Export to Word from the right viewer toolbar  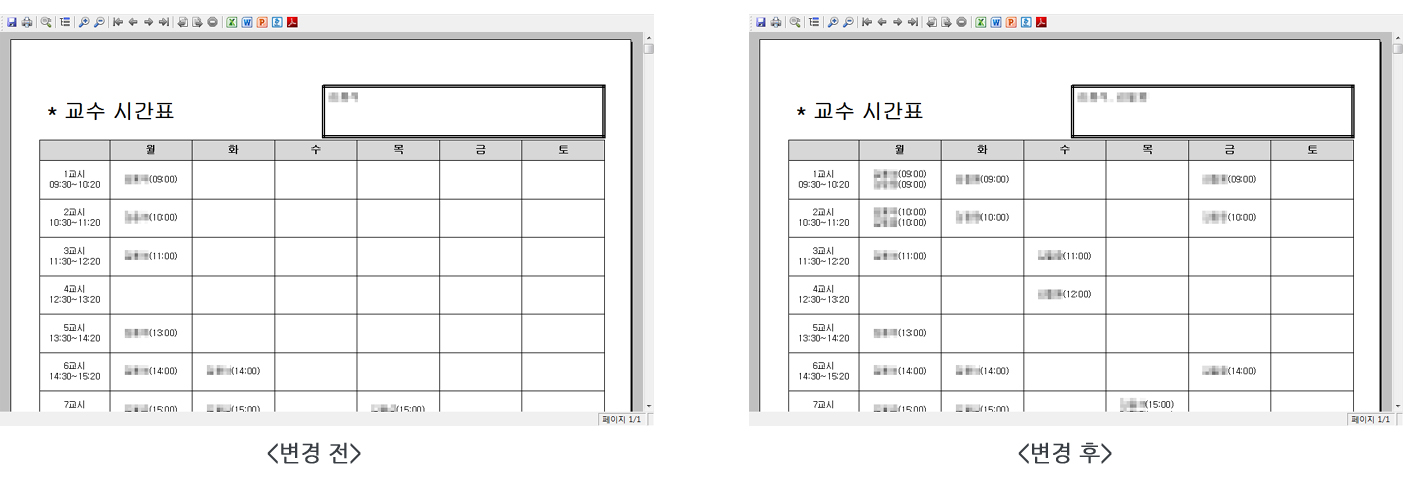click(x=996, y=22)
